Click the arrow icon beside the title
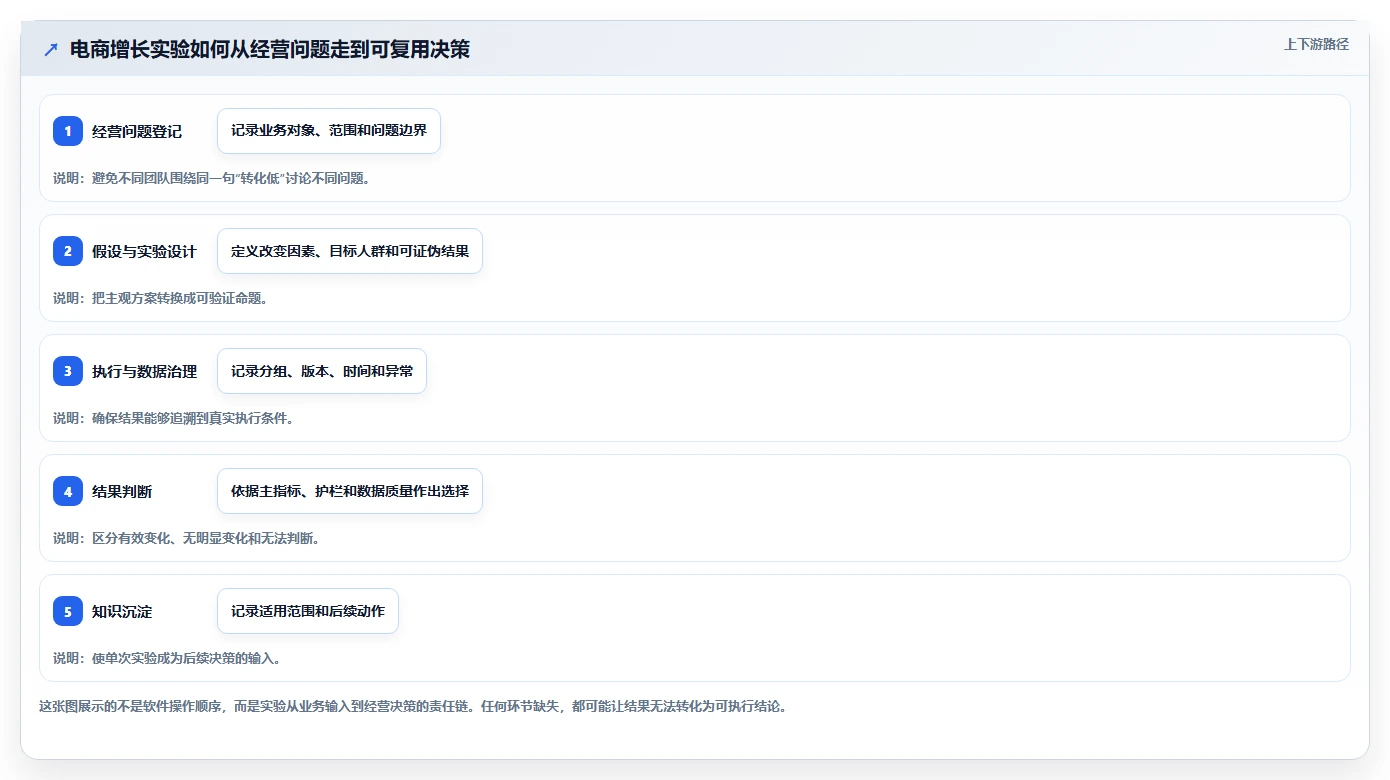The height and width of the screenshot is (780, 1390). [51, 50]
